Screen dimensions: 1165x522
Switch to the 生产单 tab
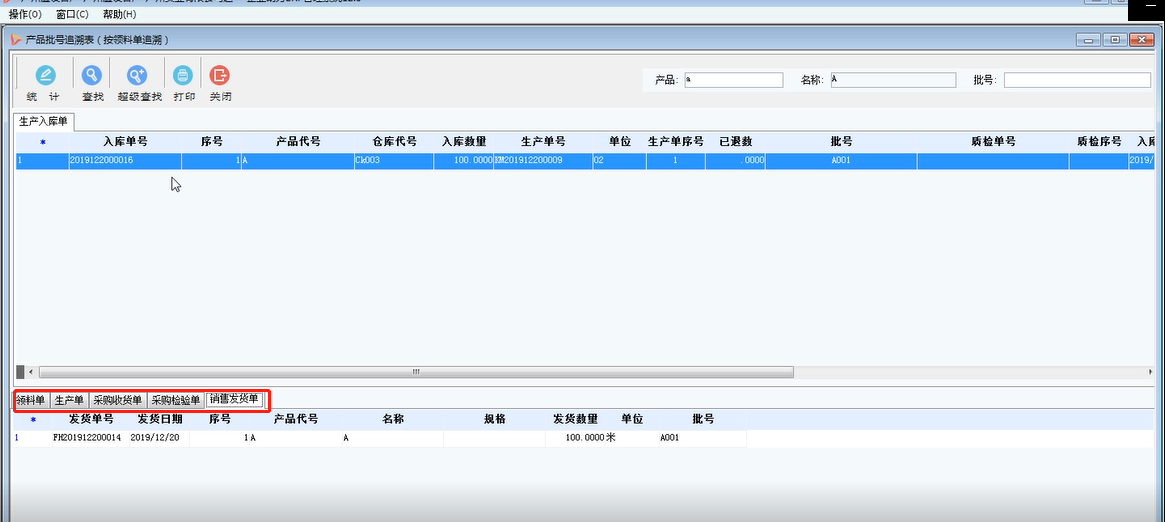pos(69,400)
